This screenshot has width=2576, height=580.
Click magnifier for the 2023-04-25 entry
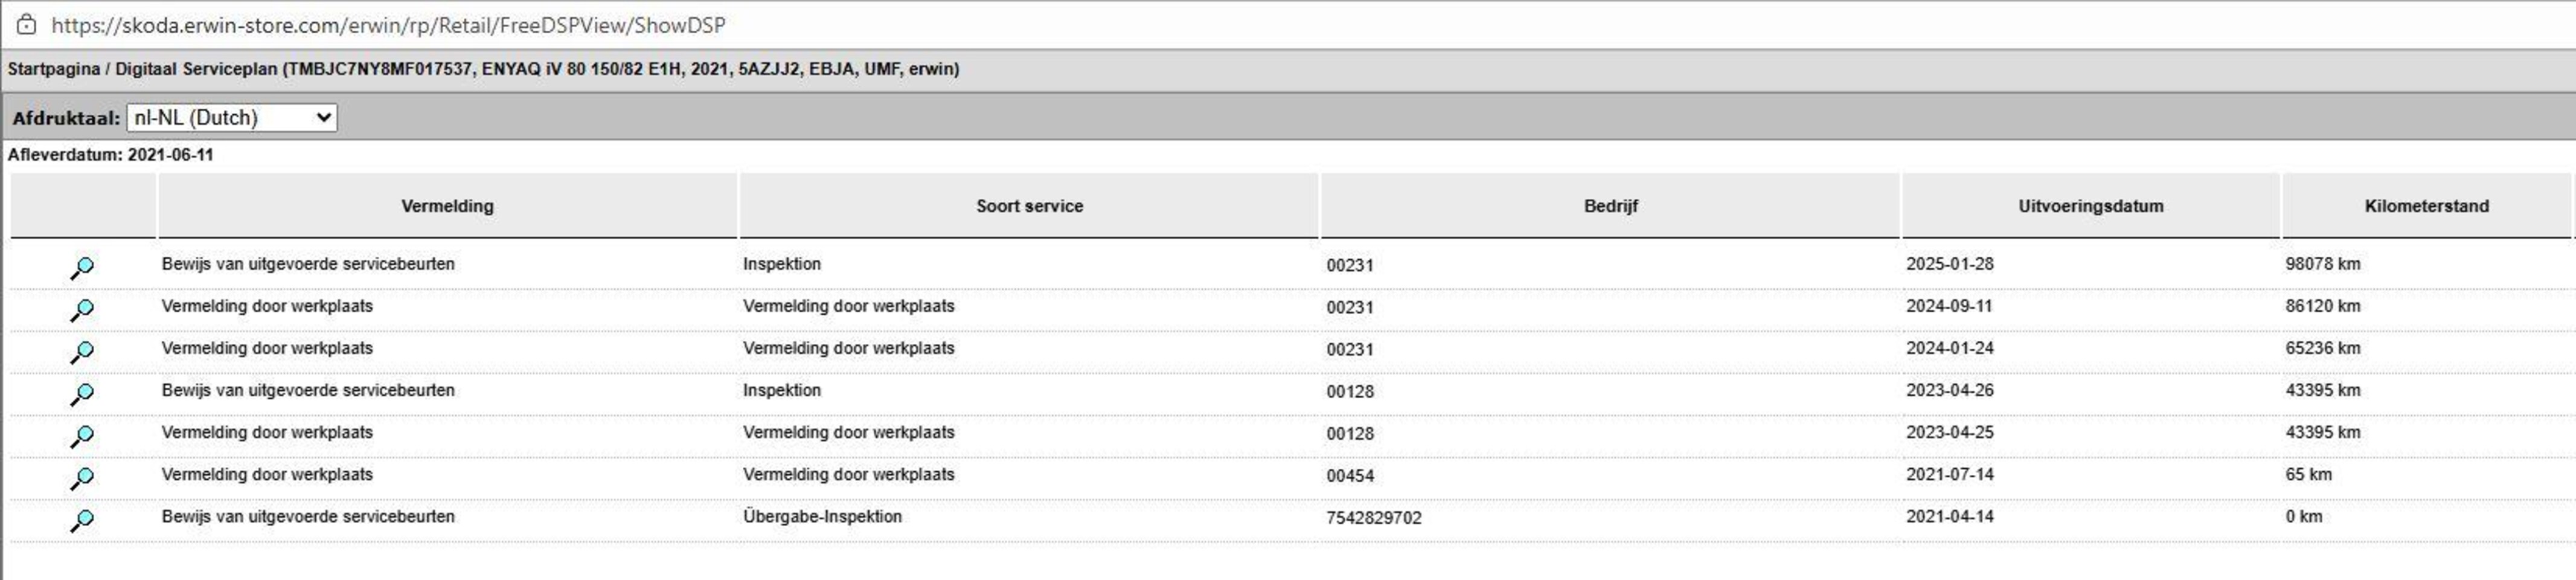(x=82, y=436)
